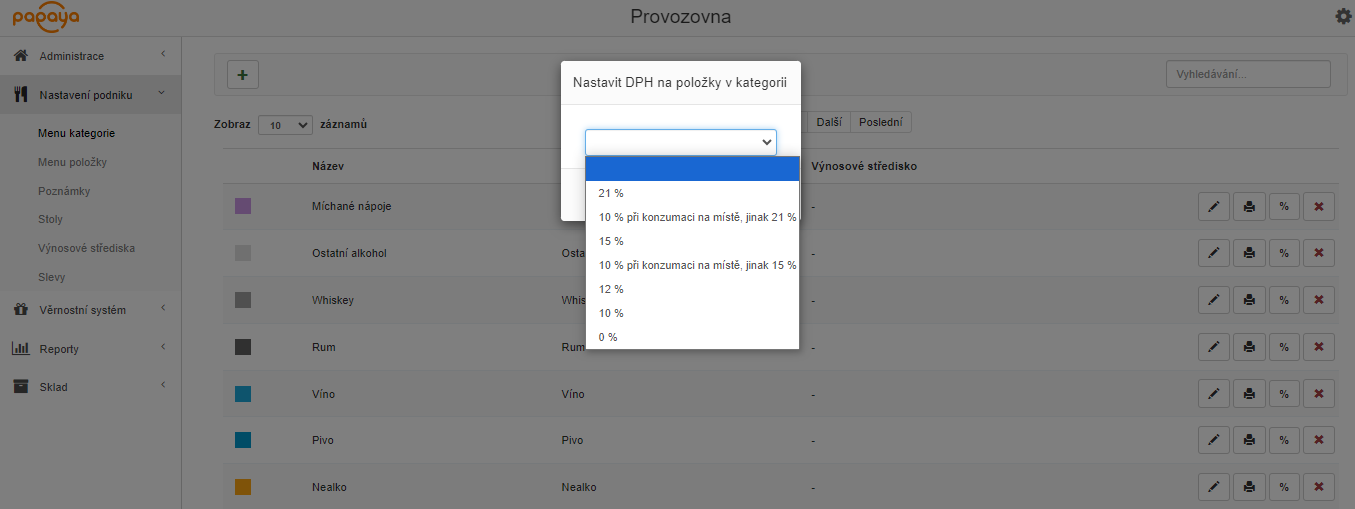Choose the 12 % VAT option
Screen dimensions: 1355x509
coord(611,289)
